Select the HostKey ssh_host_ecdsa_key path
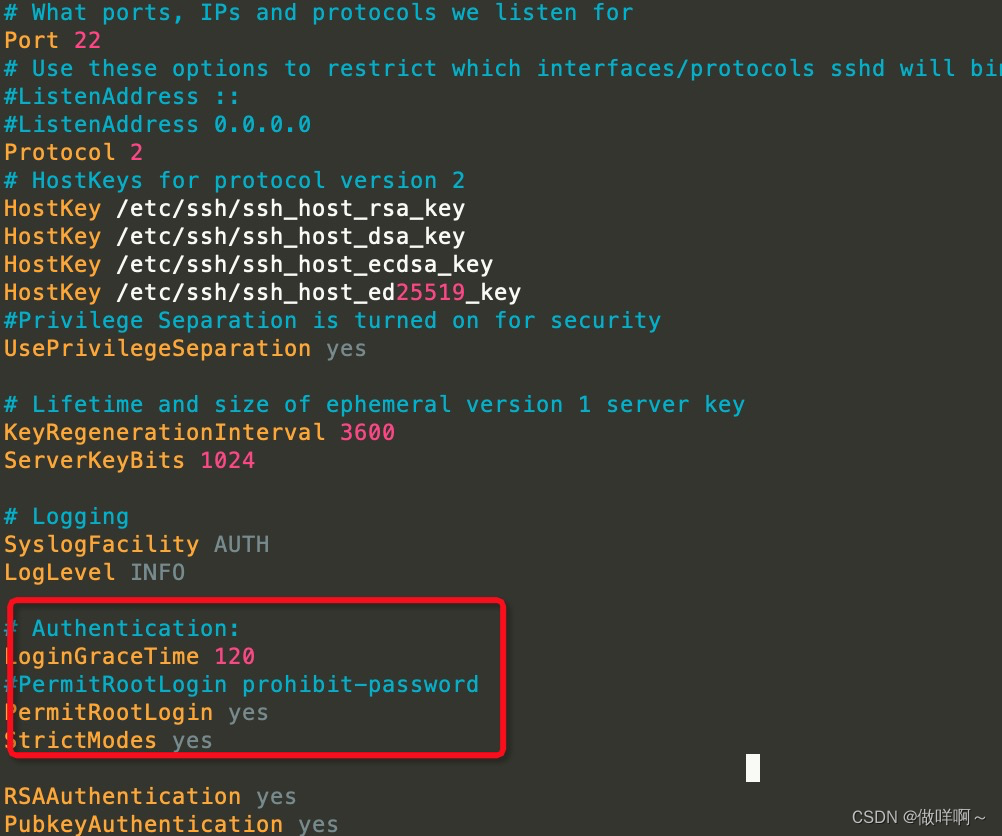 pyautogui.click(x=245, y=264)
